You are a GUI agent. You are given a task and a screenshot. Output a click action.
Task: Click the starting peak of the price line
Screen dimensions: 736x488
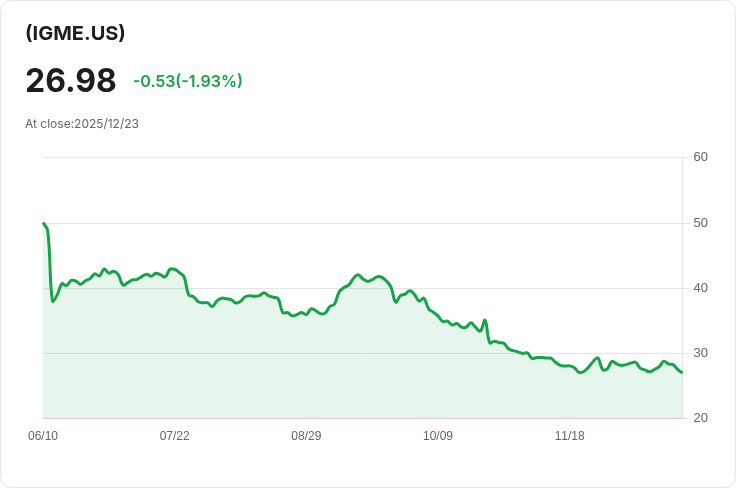pos(44,224)
